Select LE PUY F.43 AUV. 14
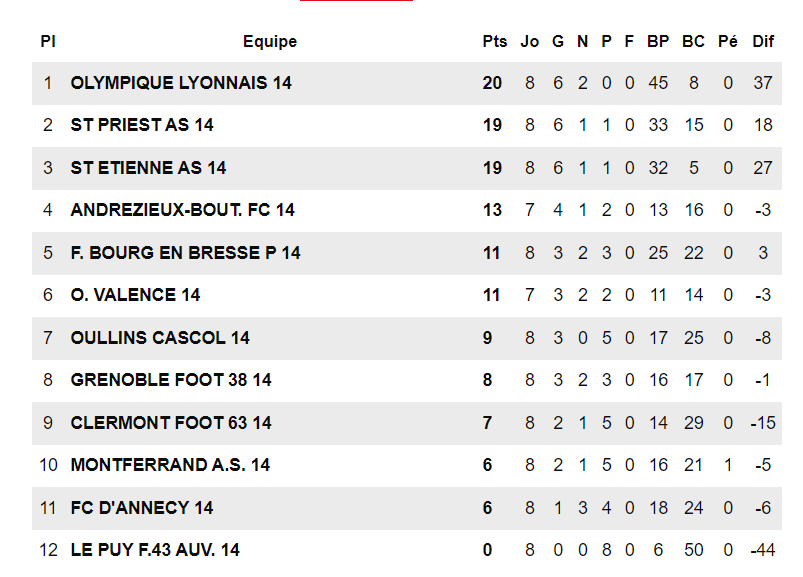The height and width of the screenshot is (577, 803). (x=155, y=550)
